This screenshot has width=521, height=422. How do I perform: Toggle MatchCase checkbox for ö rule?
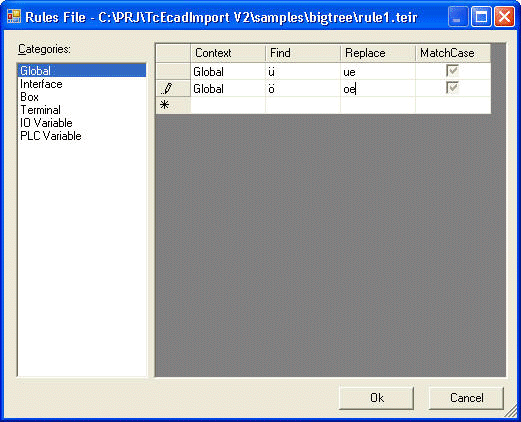452,88
